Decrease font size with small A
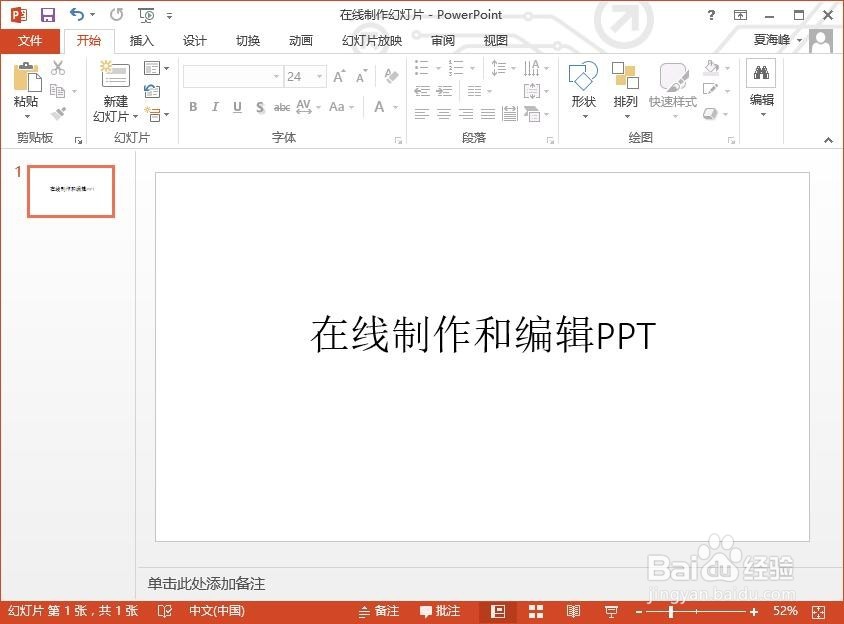Image resolution: width=844 pixels, height=624 pixels. pyautogui.click(x=361, y=77)
